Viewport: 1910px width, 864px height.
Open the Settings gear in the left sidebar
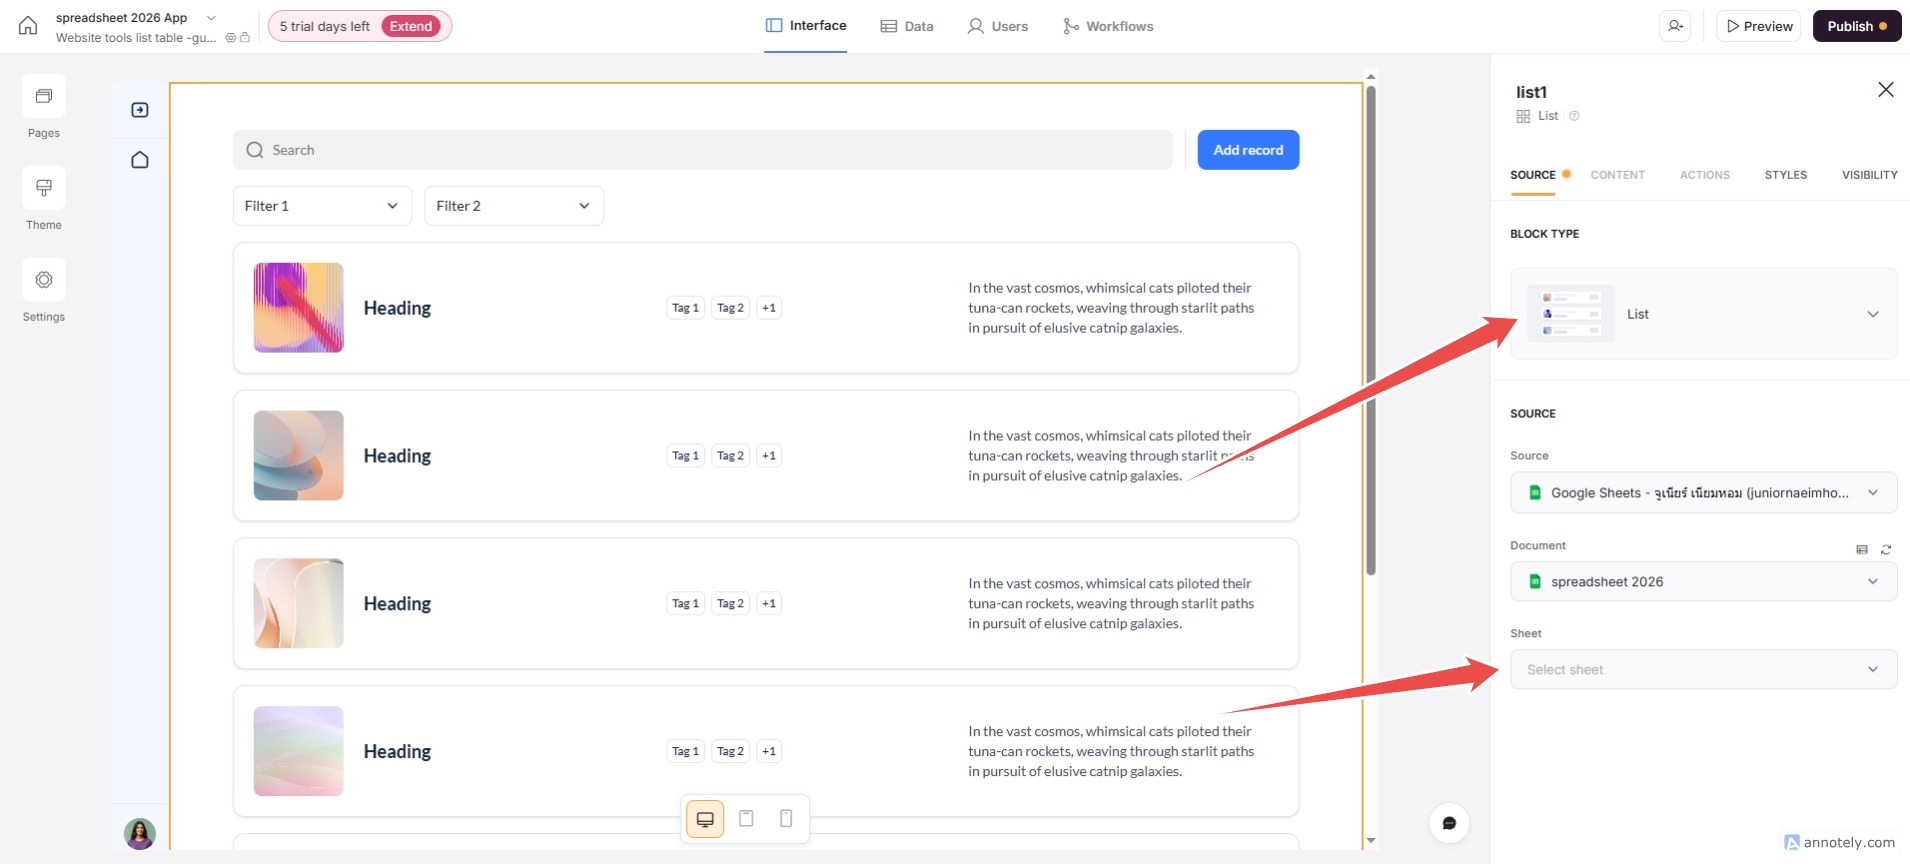44,281
